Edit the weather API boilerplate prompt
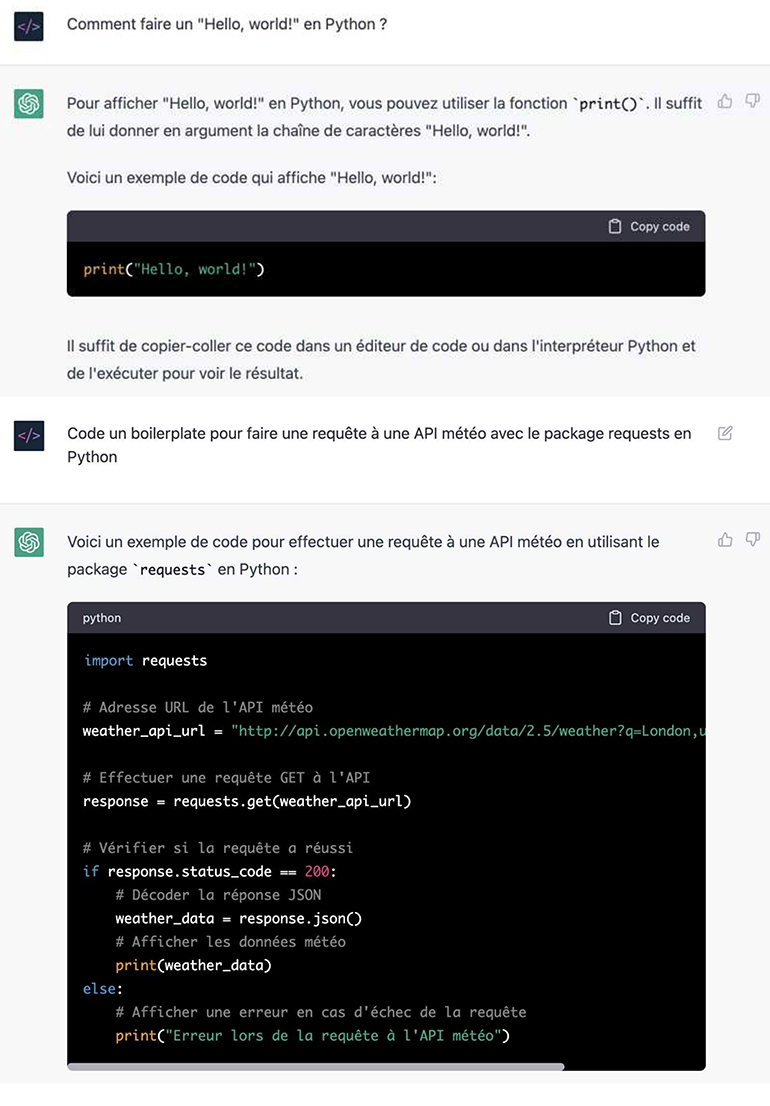770x1106 pixels. coord(726,433)
